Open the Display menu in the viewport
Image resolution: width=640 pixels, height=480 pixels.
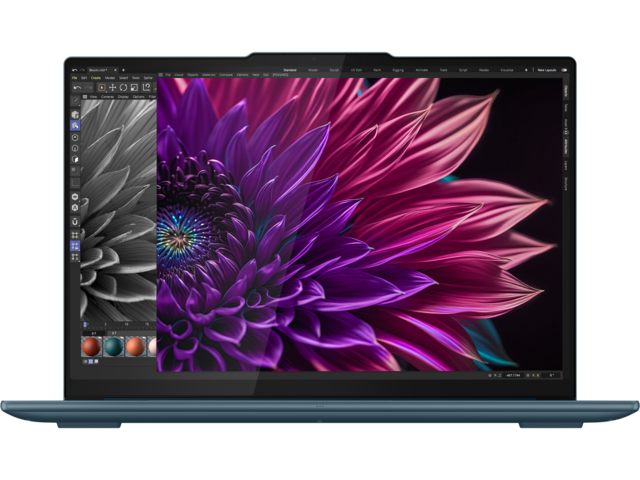121,99
